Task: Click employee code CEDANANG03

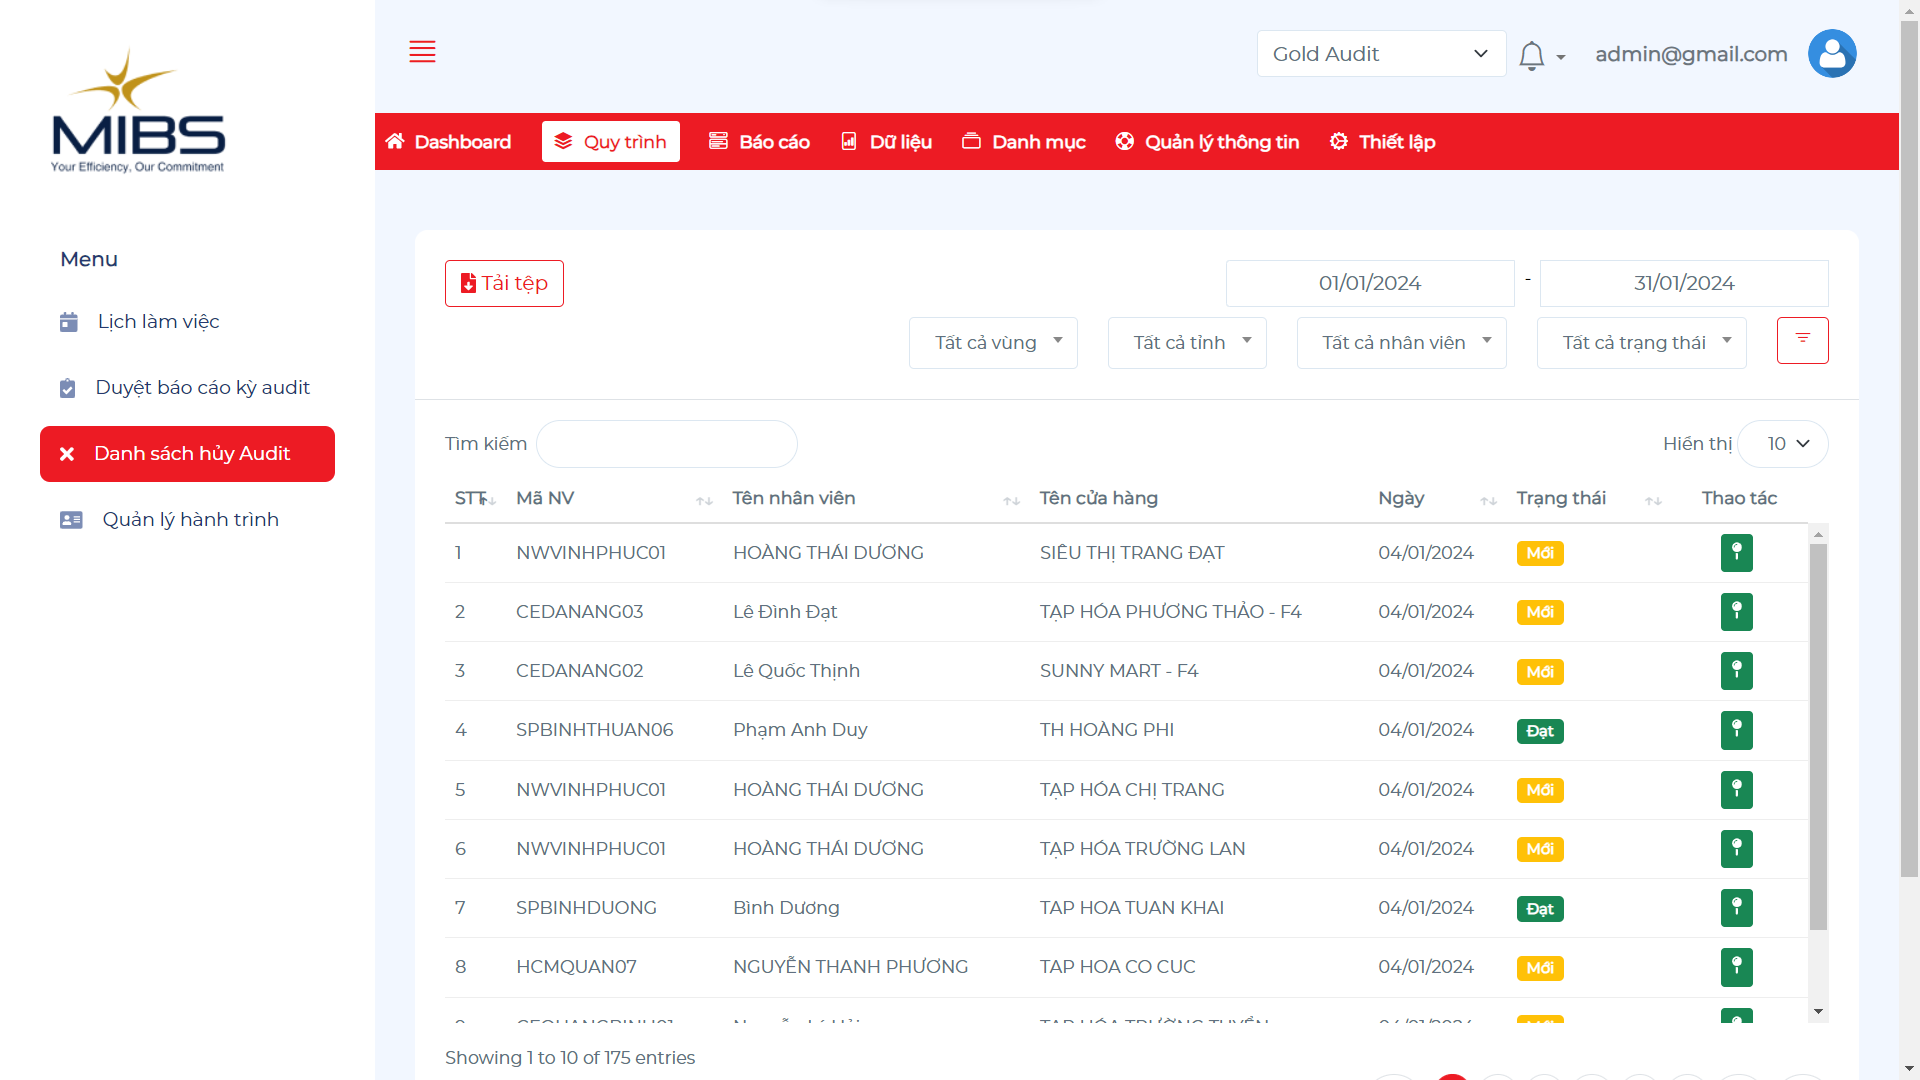Action: pyautogui.click(x=580, y=612)
